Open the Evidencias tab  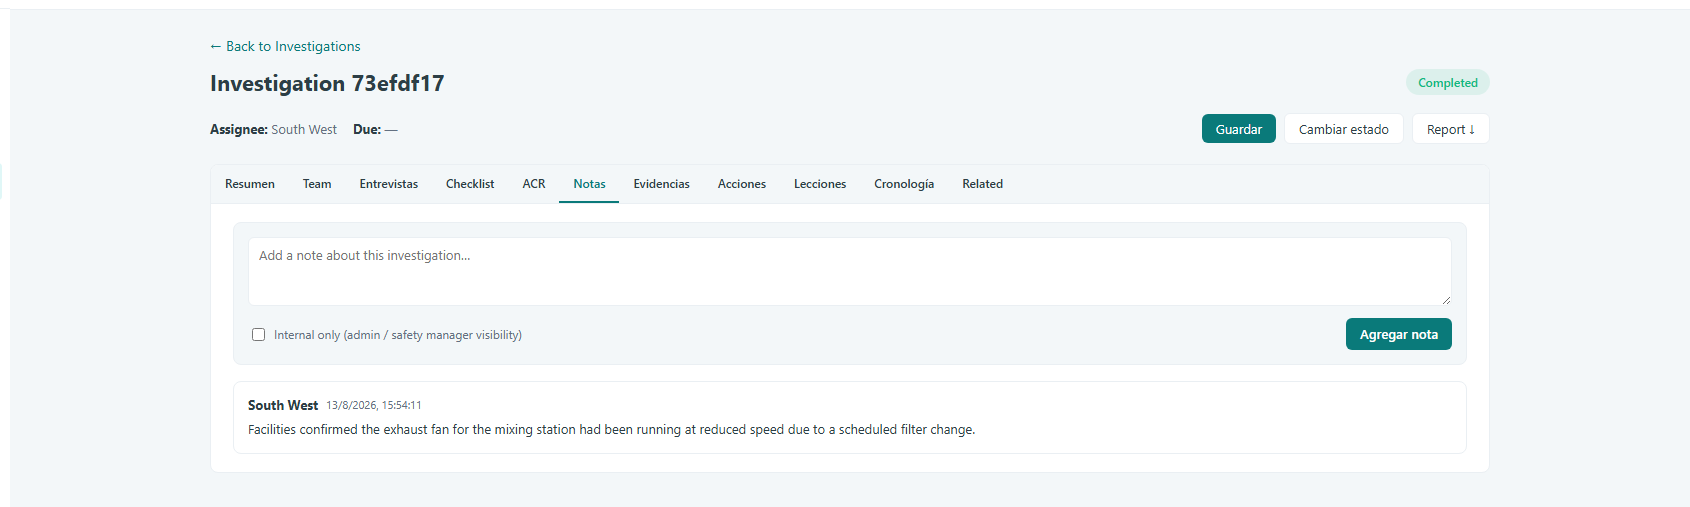coord(661,184)
